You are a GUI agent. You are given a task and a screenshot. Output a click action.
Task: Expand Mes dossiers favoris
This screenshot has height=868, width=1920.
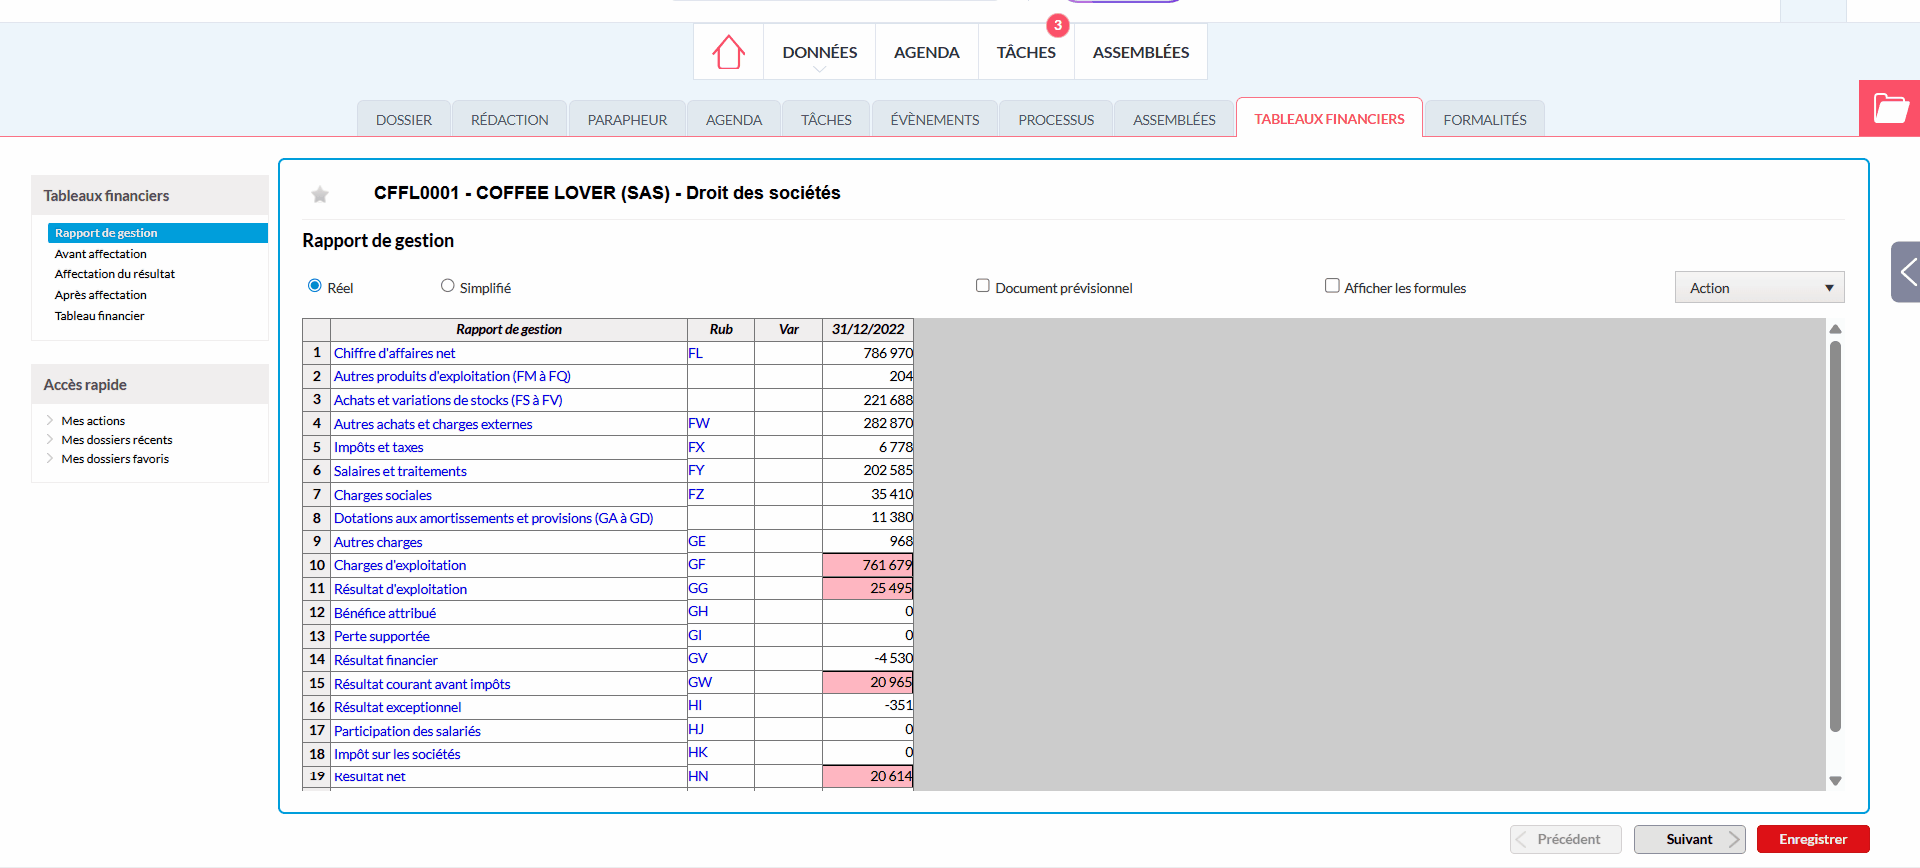click(x=115, y=459)
